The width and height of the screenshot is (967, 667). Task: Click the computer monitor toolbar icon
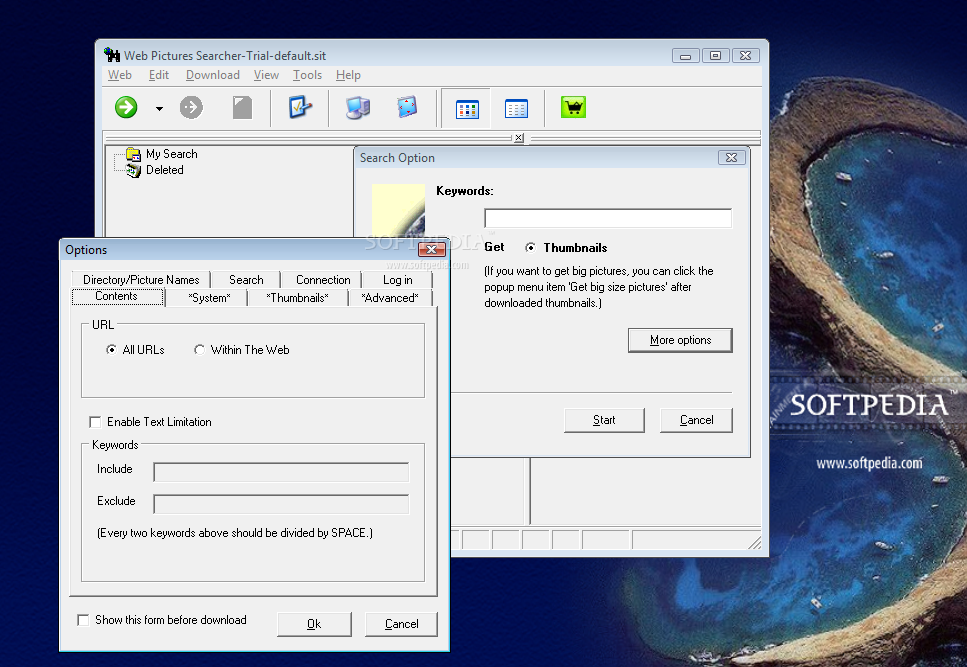click(358, 108)
